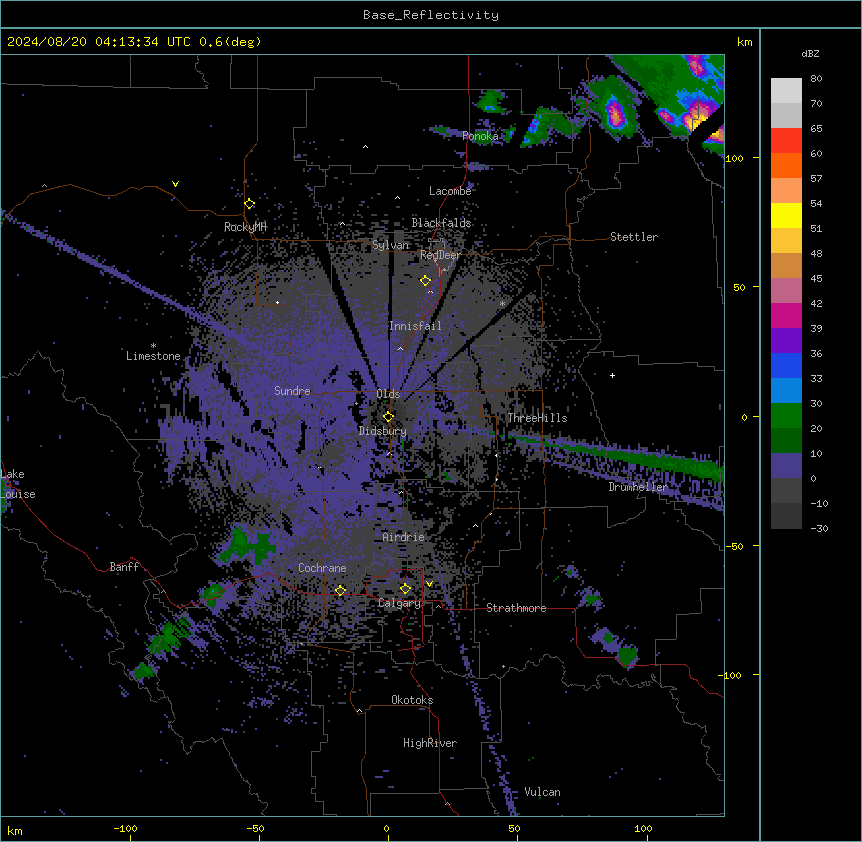Click the yellow diamond marker below RedDeer
Image resolution: width=862 pixels, height=842 pixels.
[x=425, y=281]
